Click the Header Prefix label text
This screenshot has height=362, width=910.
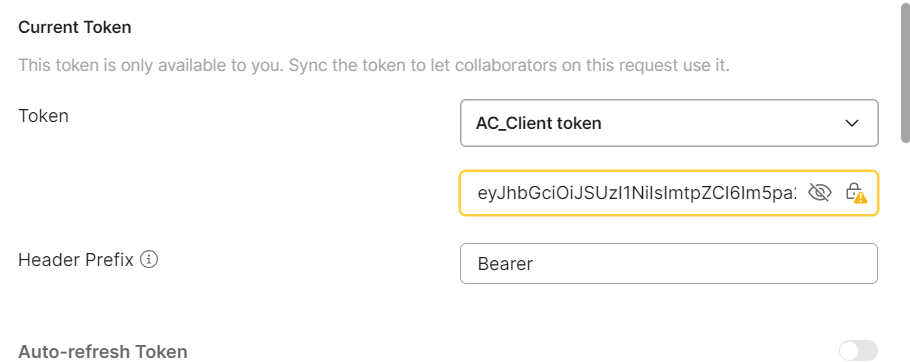[x=76, y=259]
